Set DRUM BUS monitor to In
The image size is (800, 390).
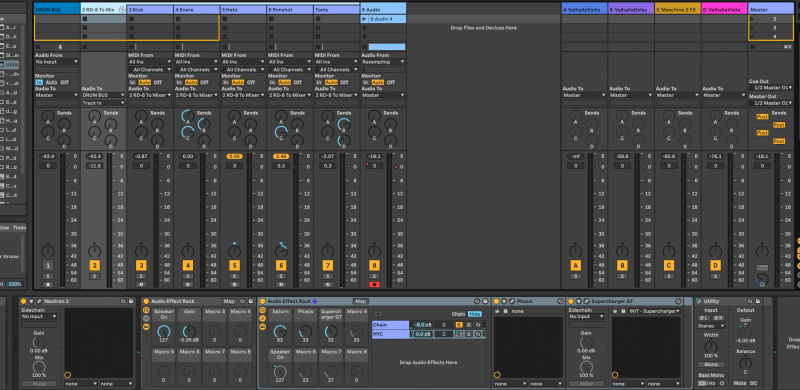39,82
